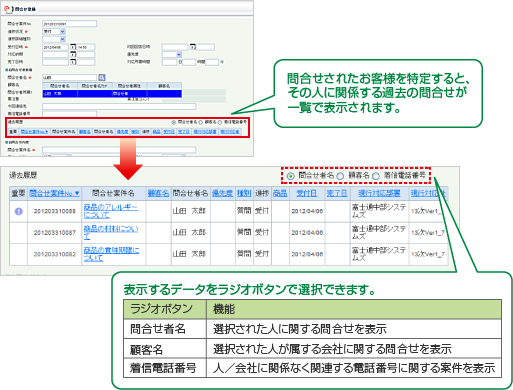The width and height of the screenshot is (513, 390).
Task: Click the 対応納期 date input field
Action: pos(55,54)
